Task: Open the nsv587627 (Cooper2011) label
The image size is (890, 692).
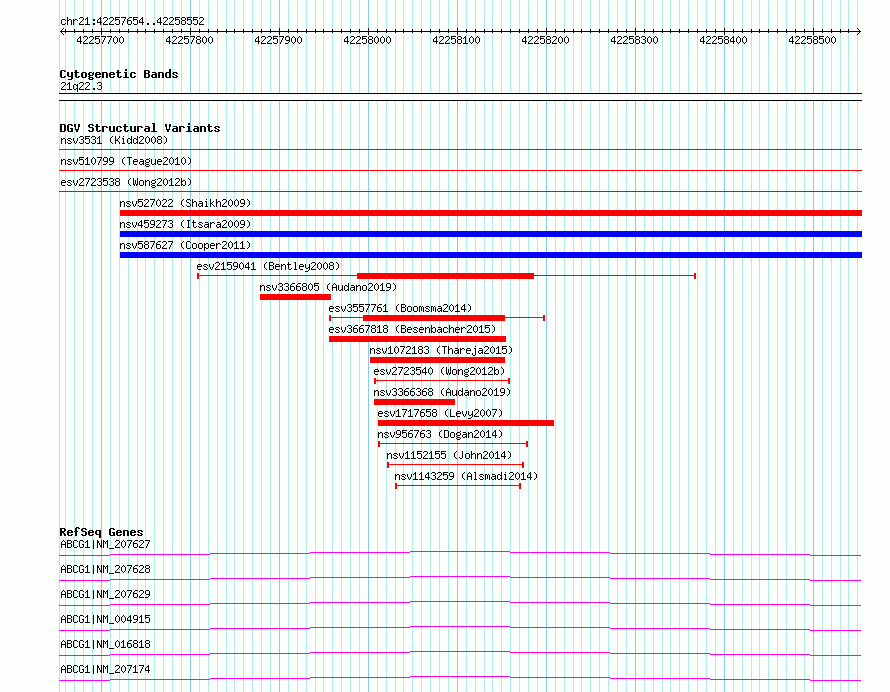Action: point(185,245)
